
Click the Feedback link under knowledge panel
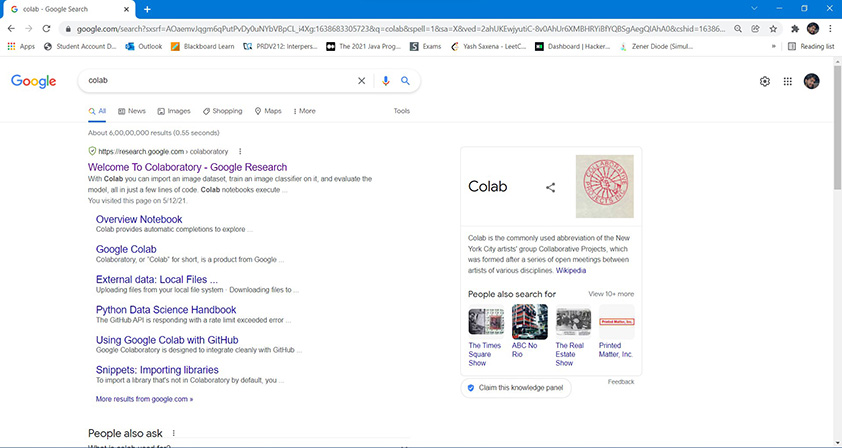coord(621,381)
